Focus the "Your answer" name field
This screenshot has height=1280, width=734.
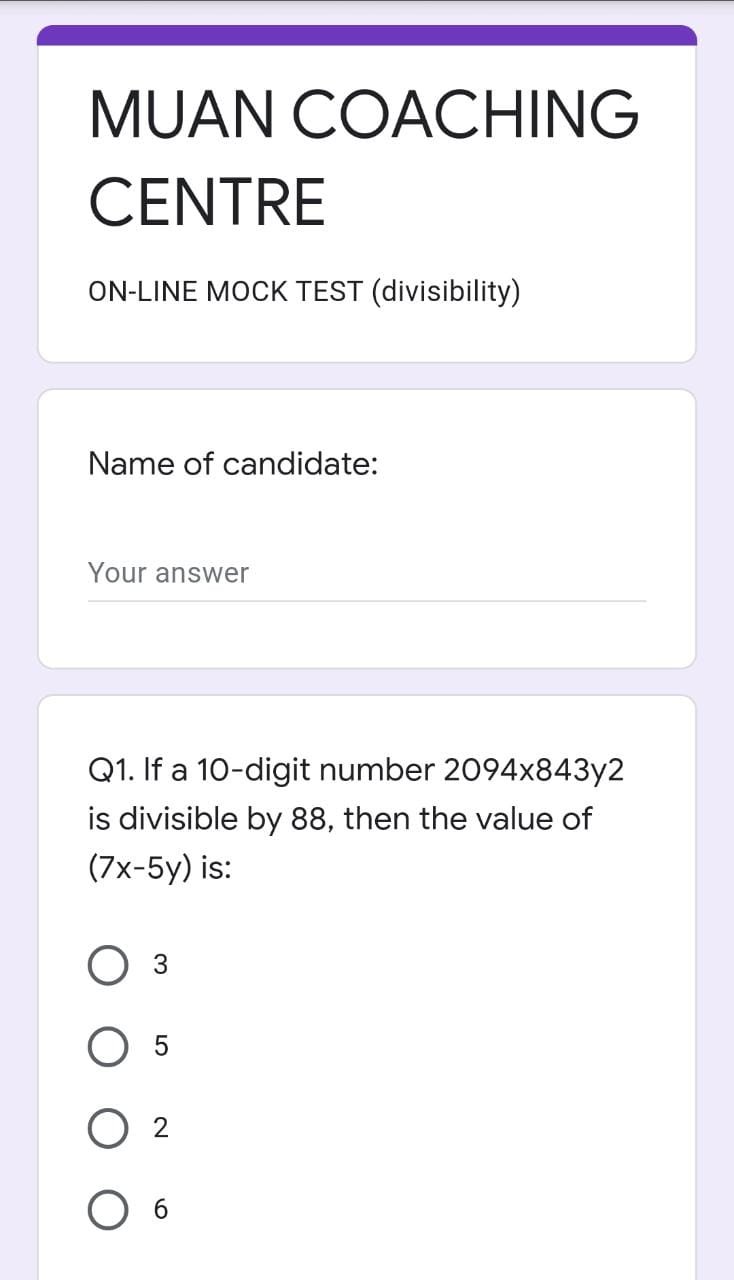(366, 573)
